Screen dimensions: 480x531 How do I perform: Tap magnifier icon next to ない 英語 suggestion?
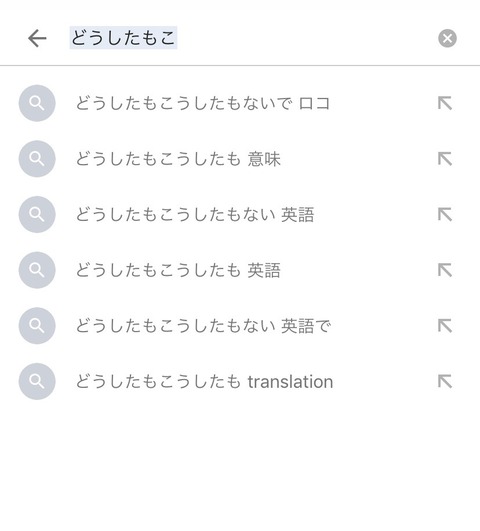pyautogui.click(x=37, y=214)
